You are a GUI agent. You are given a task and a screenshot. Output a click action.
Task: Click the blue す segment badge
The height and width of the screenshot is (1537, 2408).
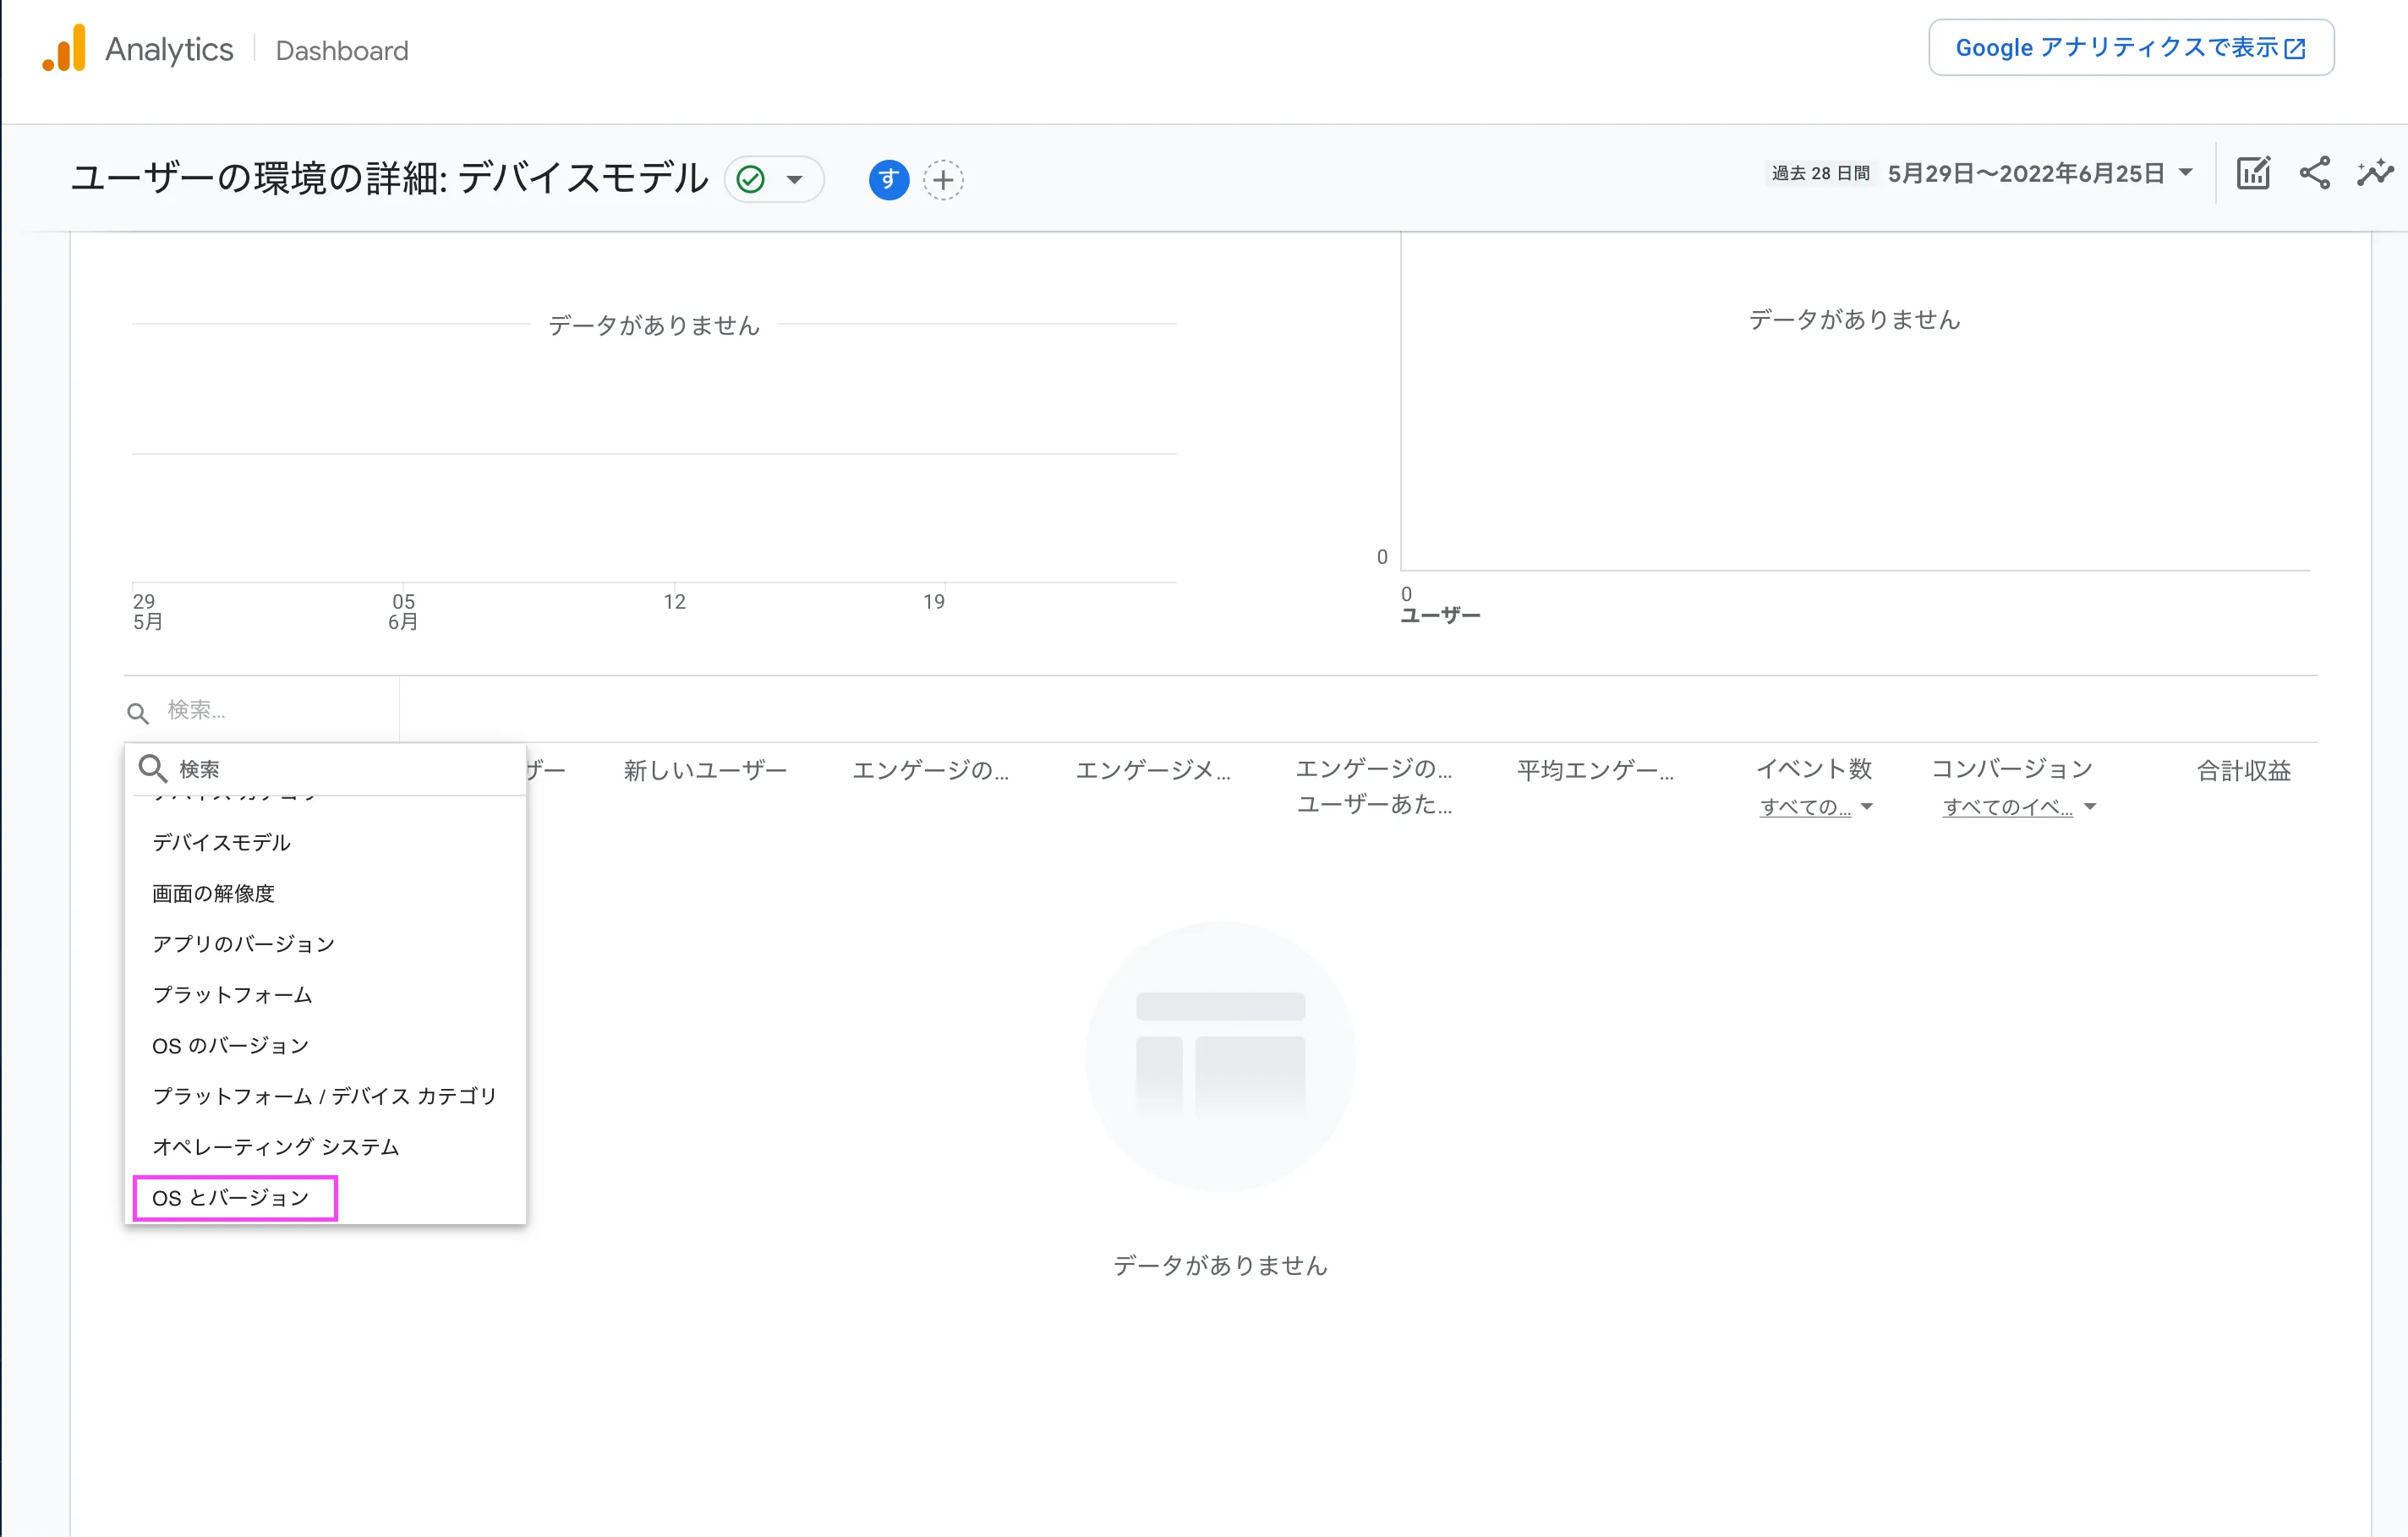pyautogui.click(x=888, y=180)
